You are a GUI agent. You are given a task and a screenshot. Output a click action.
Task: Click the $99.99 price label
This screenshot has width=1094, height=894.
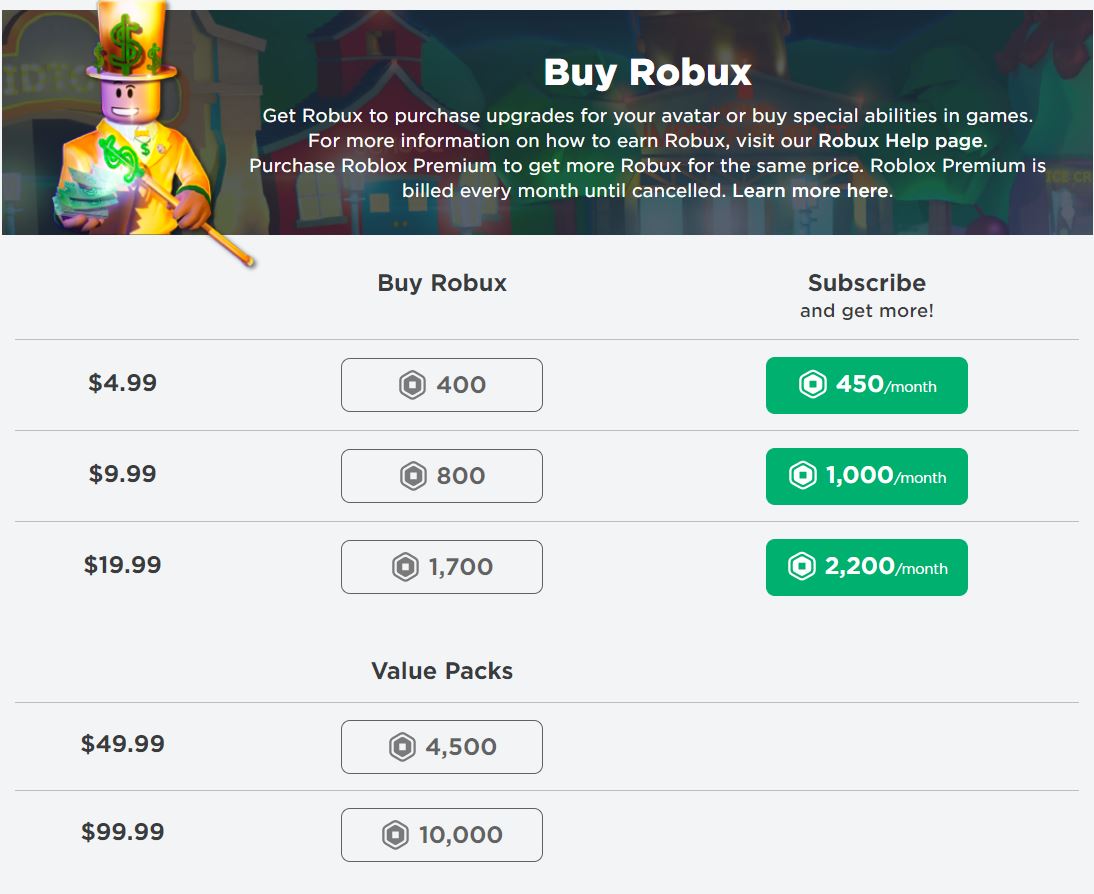[x=123, y=832]
